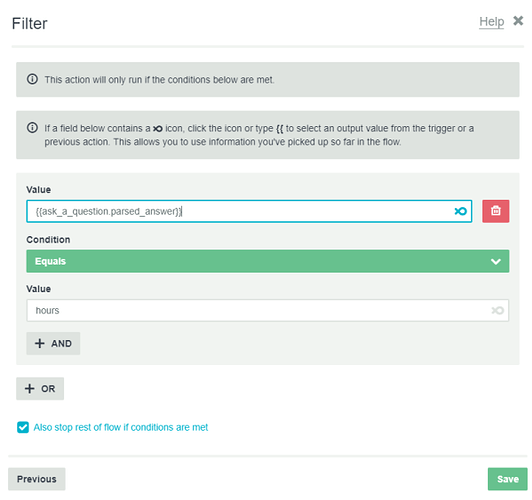Add an AND condition

tap(53, 343)
